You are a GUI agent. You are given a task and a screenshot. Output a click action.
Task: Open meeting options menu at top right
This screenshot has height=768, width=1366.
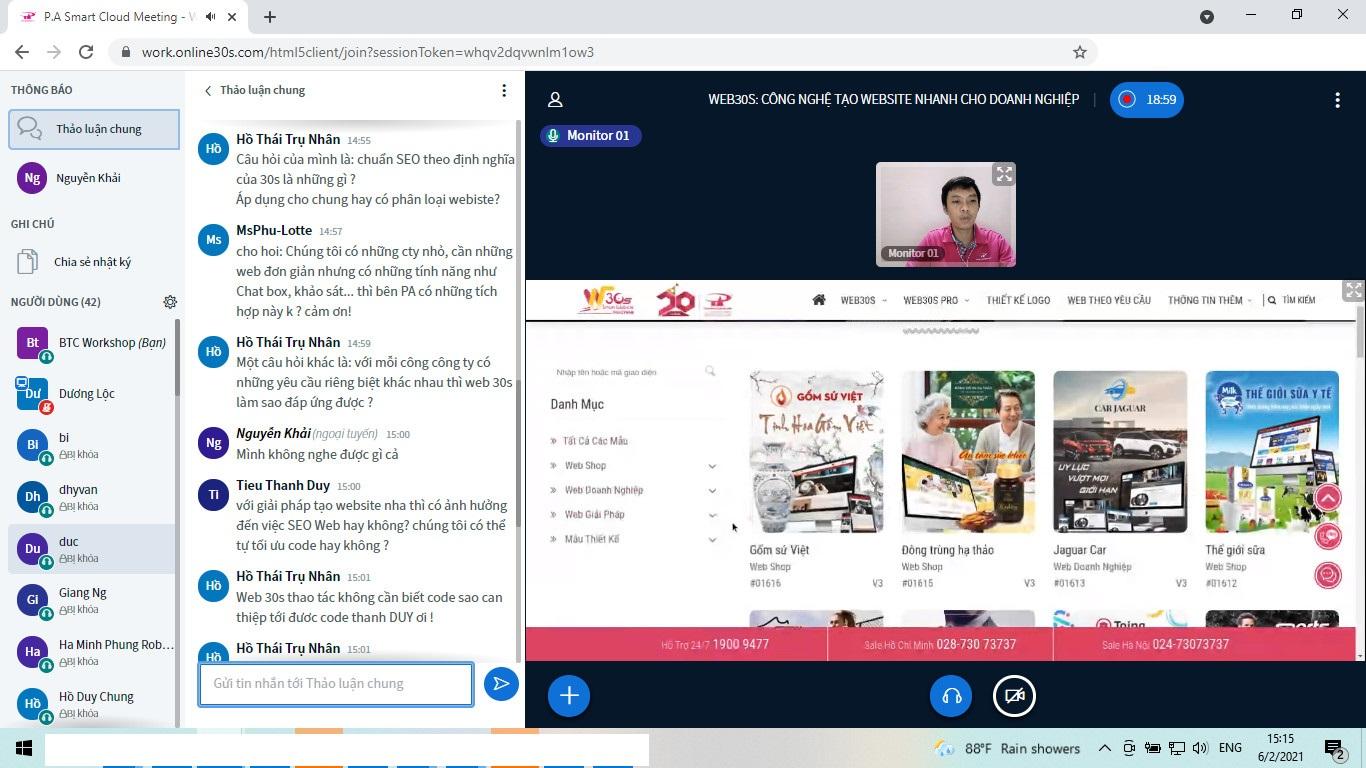click(1337, 100)
